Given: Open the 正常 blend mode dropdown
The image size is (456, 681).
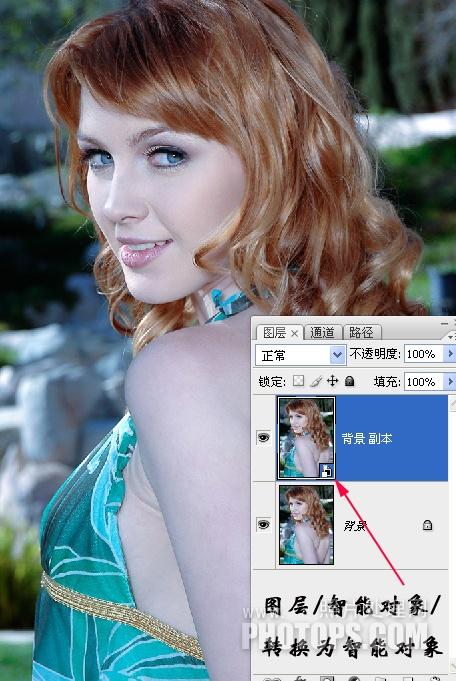Looking at the screenshot, I should (301, 356).
